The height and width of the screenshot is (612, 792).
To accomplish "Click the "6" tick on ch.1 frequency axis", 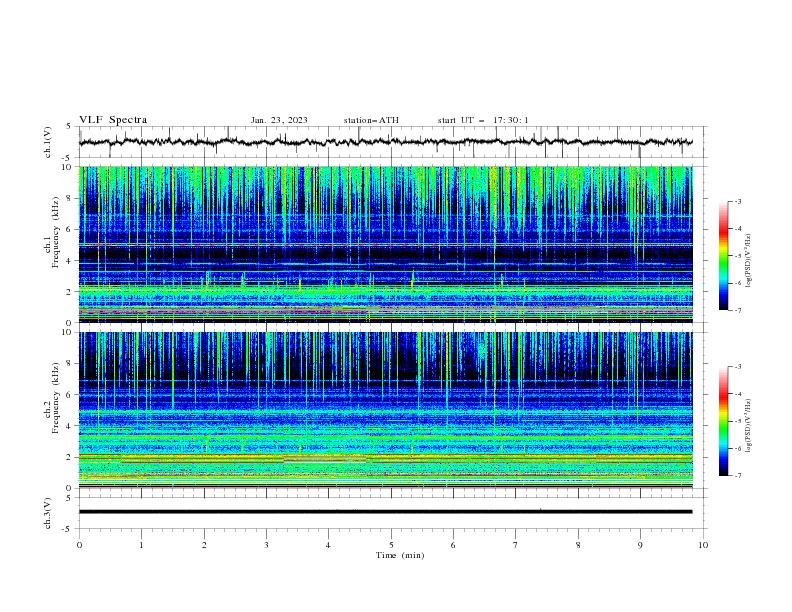I will pos(69,229).
